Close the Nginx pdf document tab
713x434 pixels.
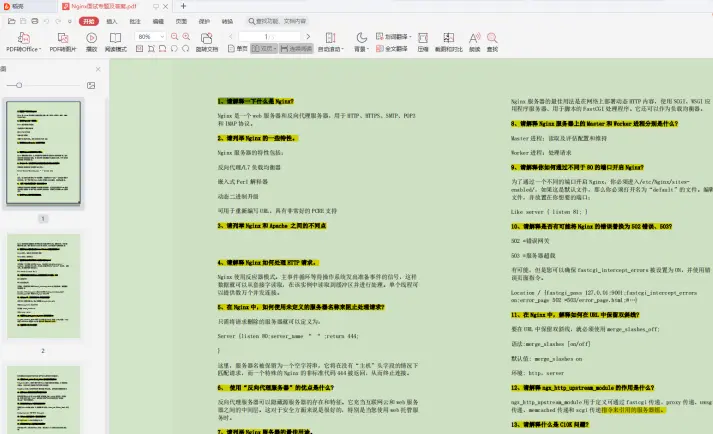(166, 6)
